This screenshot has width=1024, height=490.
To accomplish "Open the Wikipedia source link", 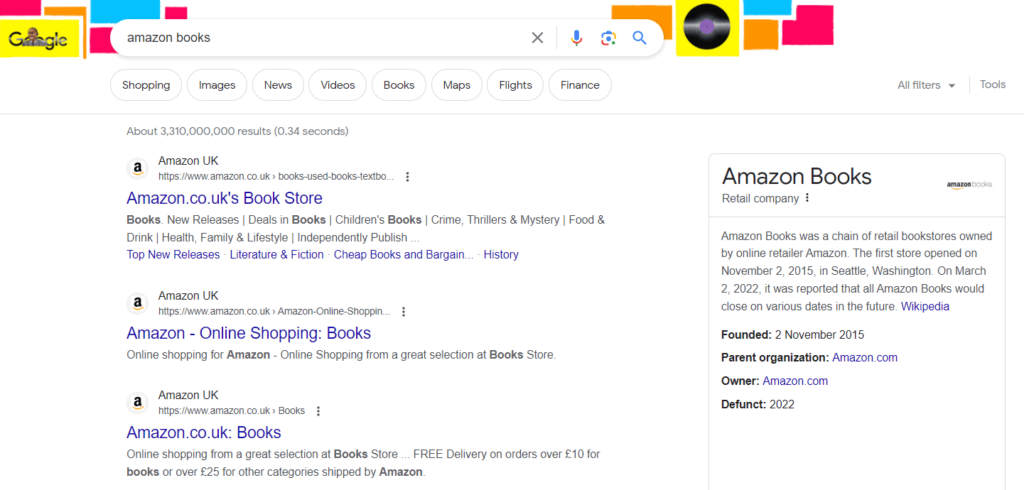I will (925, 306).
